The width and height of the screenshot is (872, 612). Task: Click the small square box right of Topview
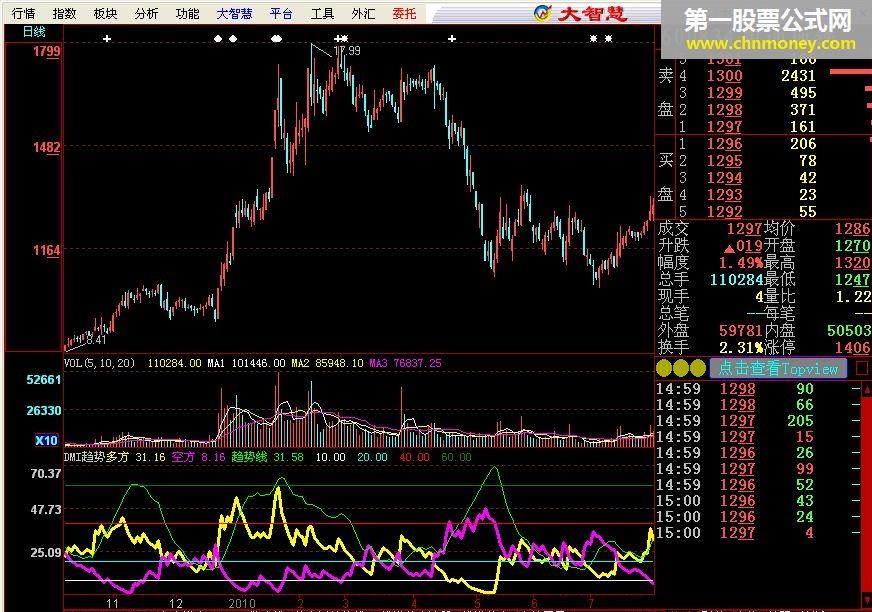point(861,368)
